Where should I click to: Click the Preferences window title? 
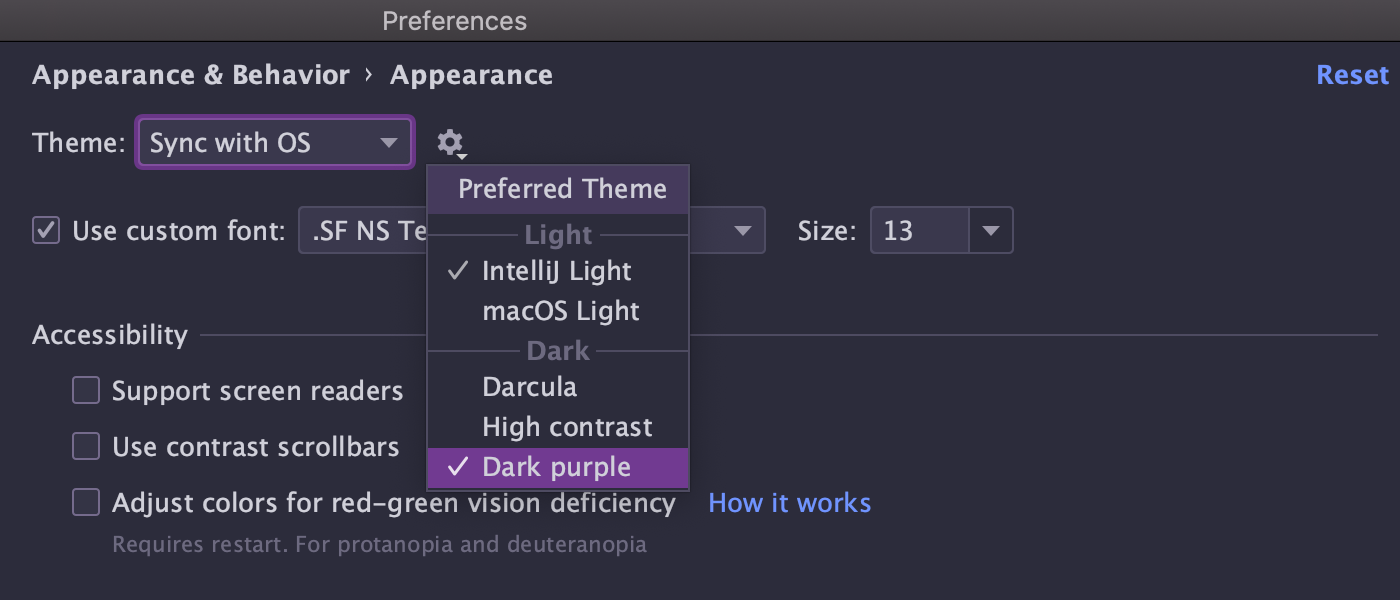click(x=454, y=20)
